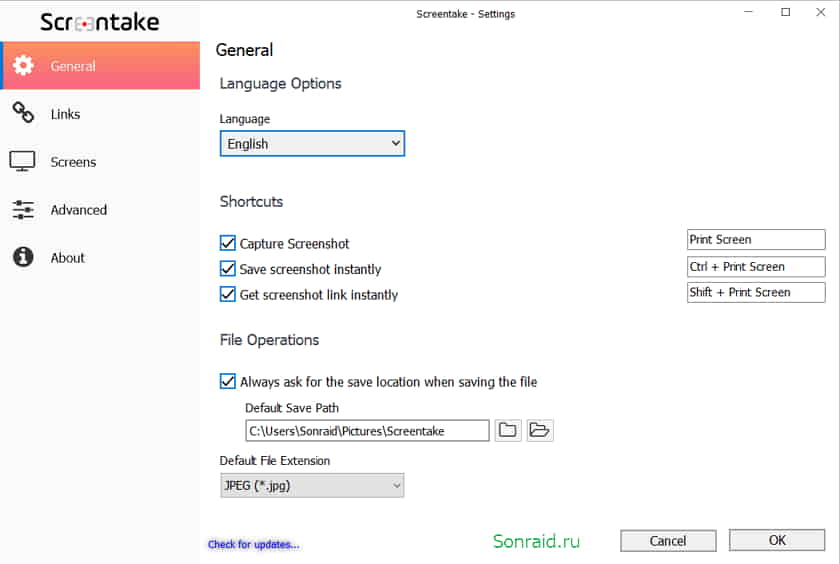Click the Screens monitor icon
Screen dimensions: 840x564
click(22, 161)
